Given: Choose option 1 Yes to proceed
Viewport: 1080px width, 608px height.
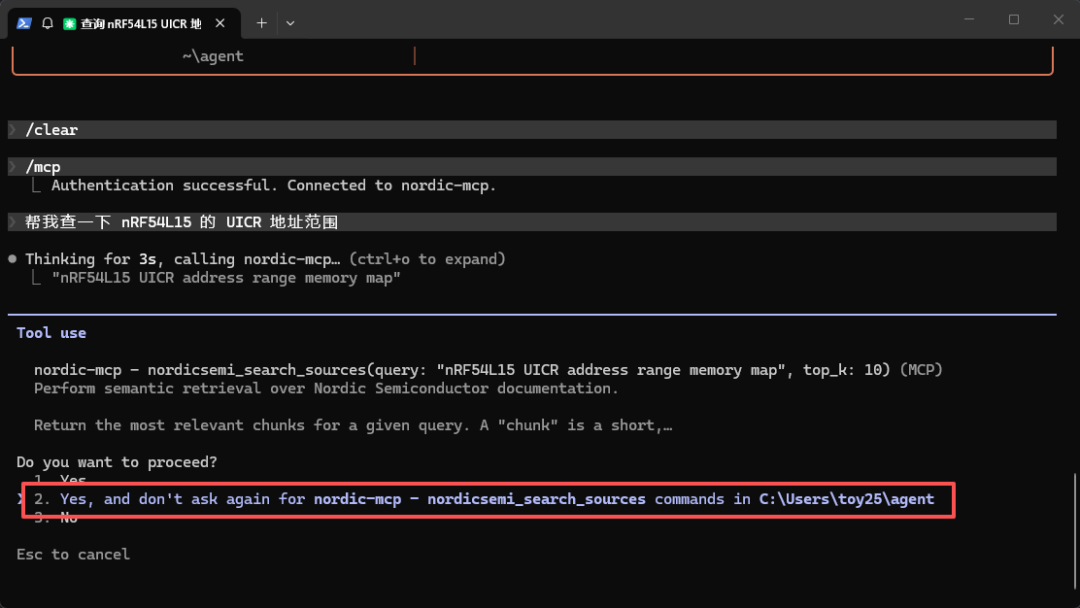Looking at the screenshot, I should click(61, 478).
